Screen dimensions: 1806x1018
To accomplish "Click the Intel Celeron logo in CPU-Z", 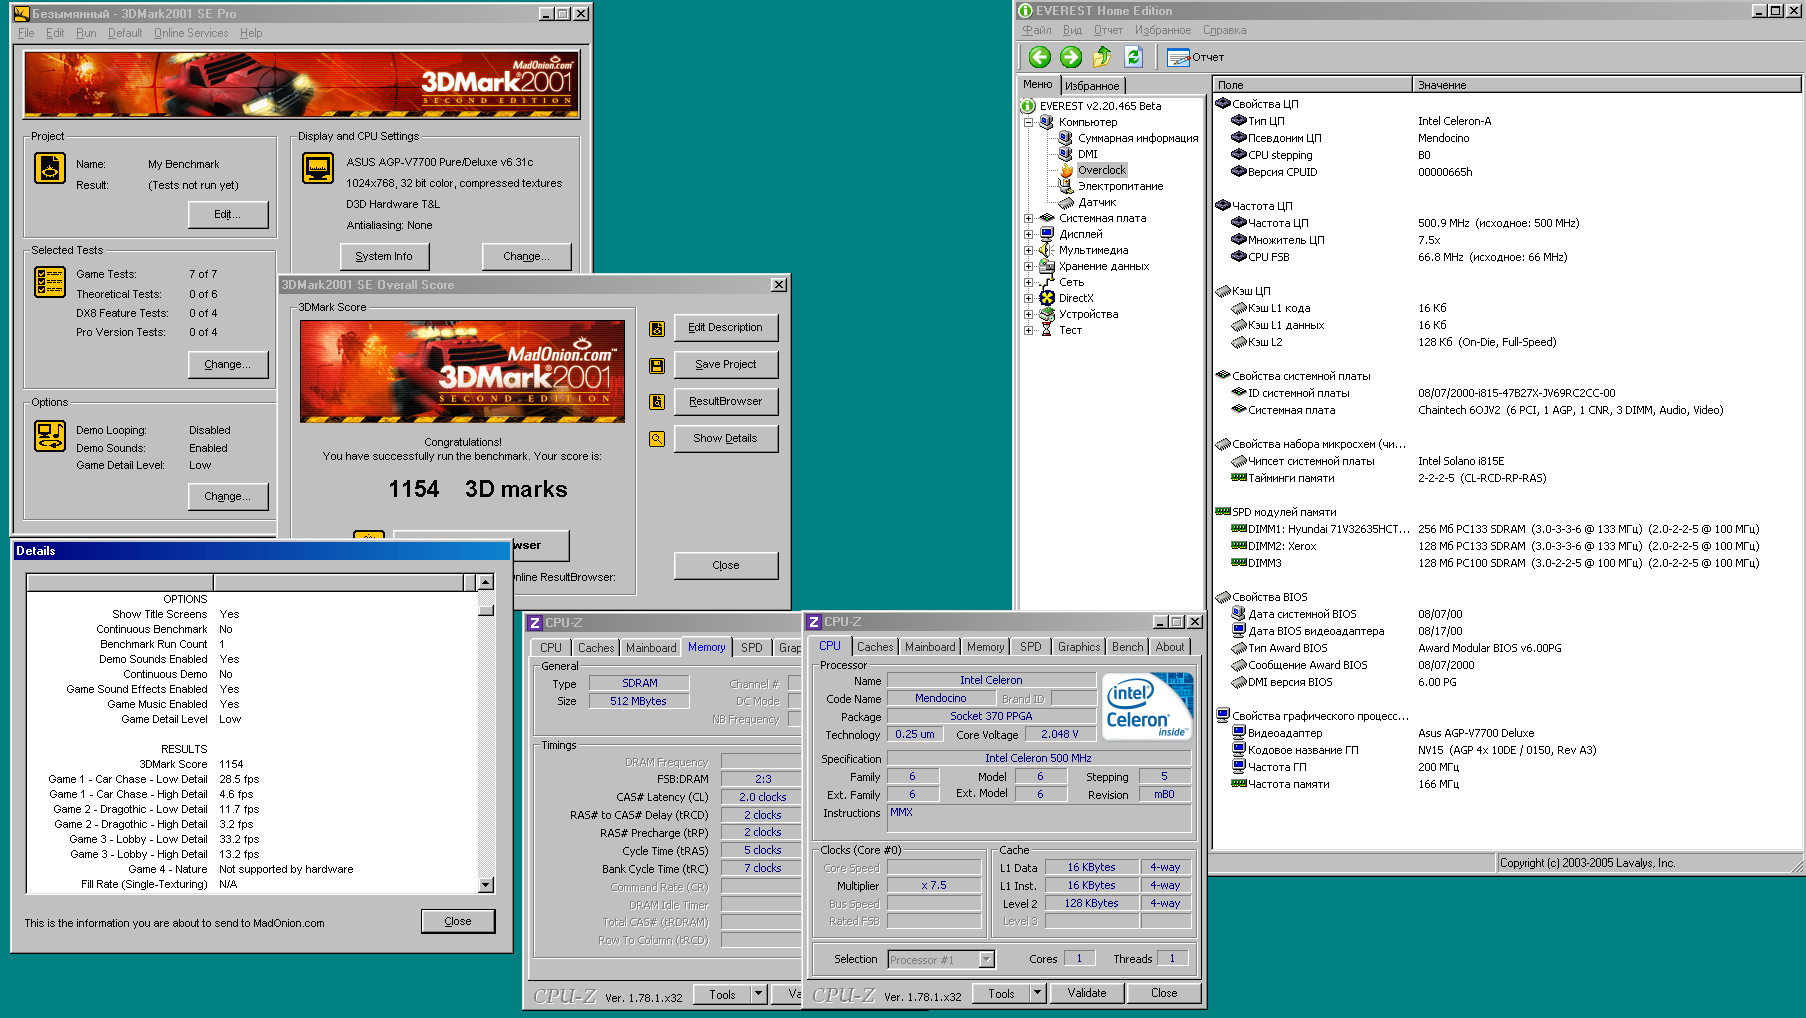I will (x=1147, y=706).
